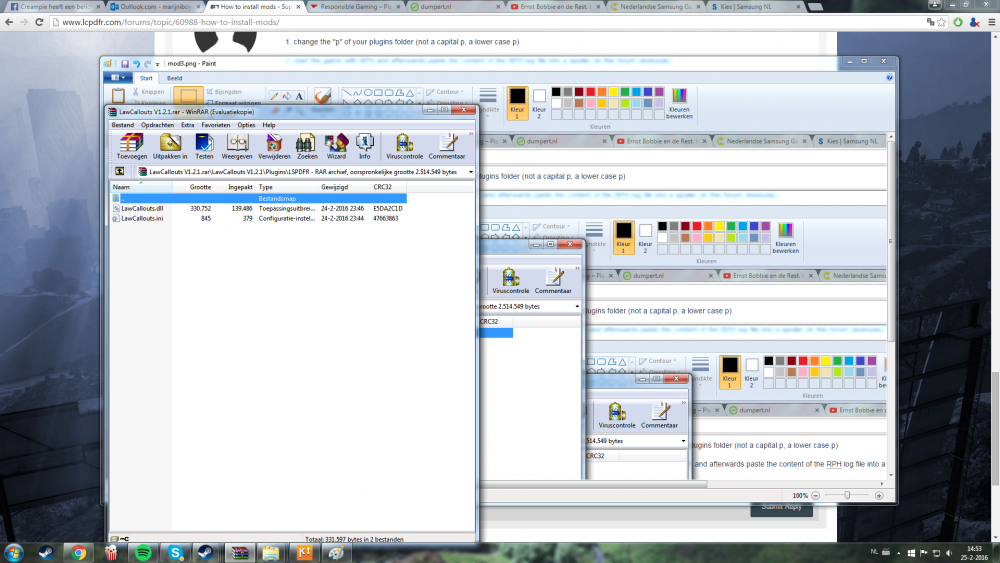Open Favorieten menu in WinRAR

[x=216, y=125]
